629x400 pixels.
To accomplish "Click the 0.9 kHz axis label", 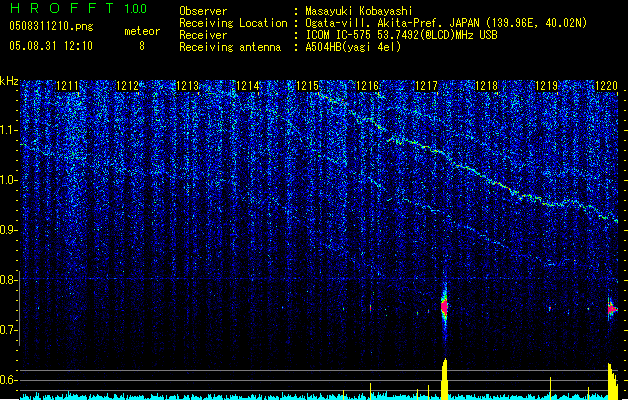I will pyautogui.click(x=9, y=230).
